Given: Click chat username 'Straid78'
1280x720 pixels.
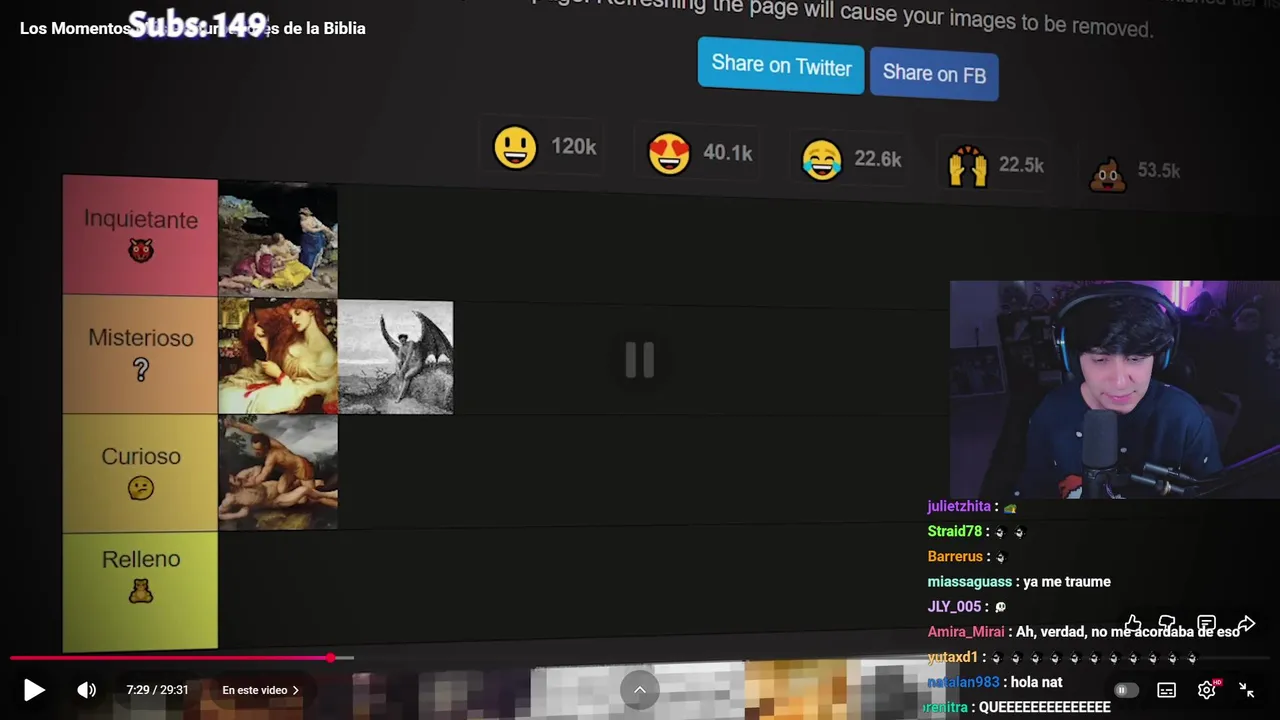Looking at the screenshot, I should click(955, 531).
